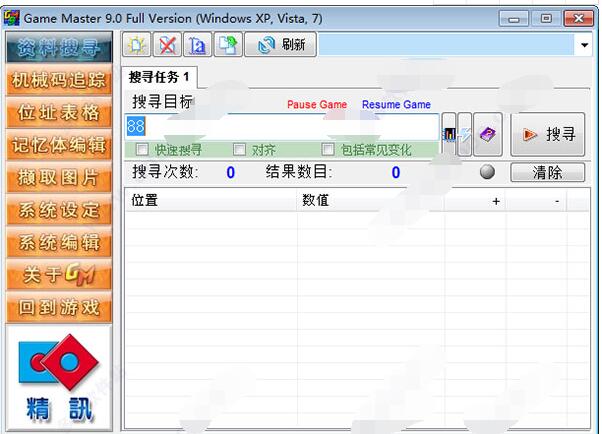Click the delete task red X icon
This screenshot has width=602, height=434.
[x=167, y=45]
